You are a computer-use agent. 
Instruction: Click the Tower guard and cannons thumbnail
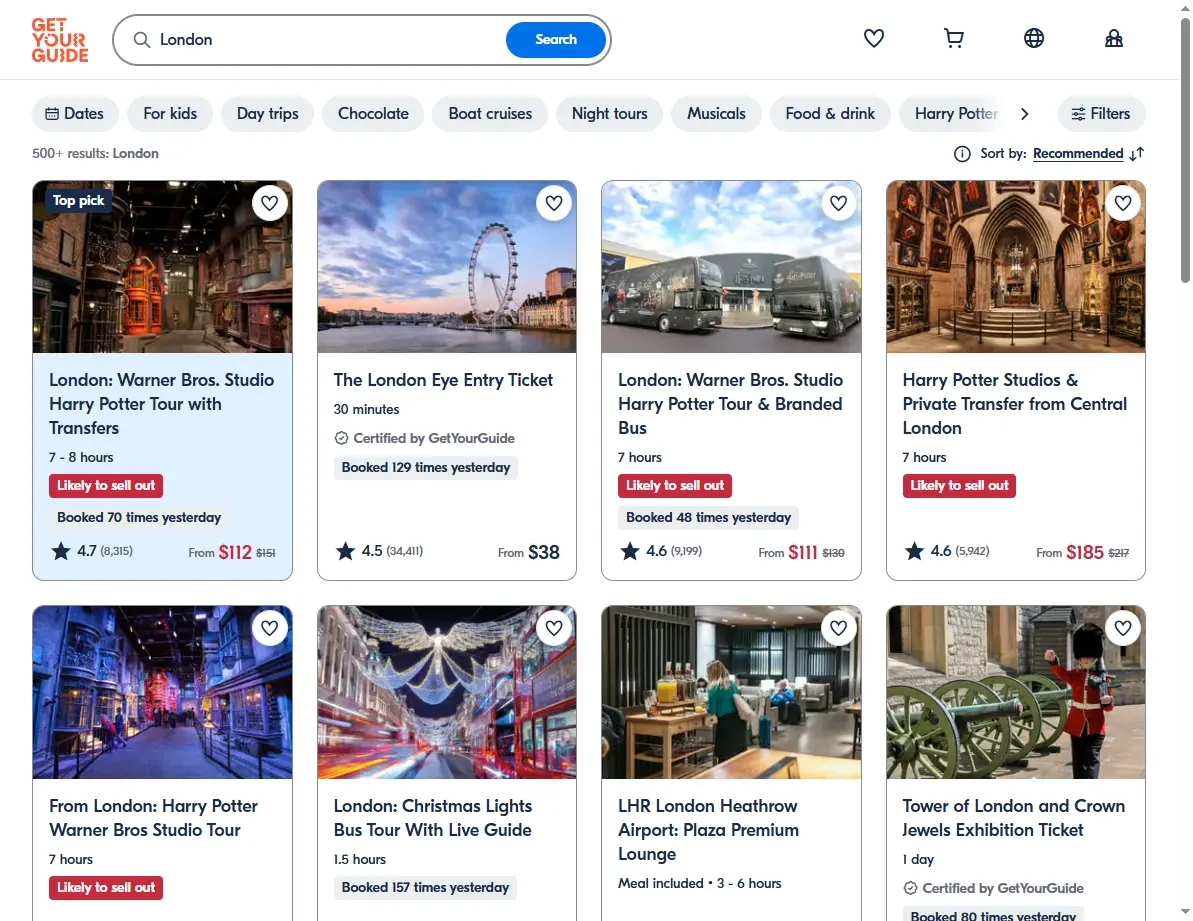pos(1016,692)
